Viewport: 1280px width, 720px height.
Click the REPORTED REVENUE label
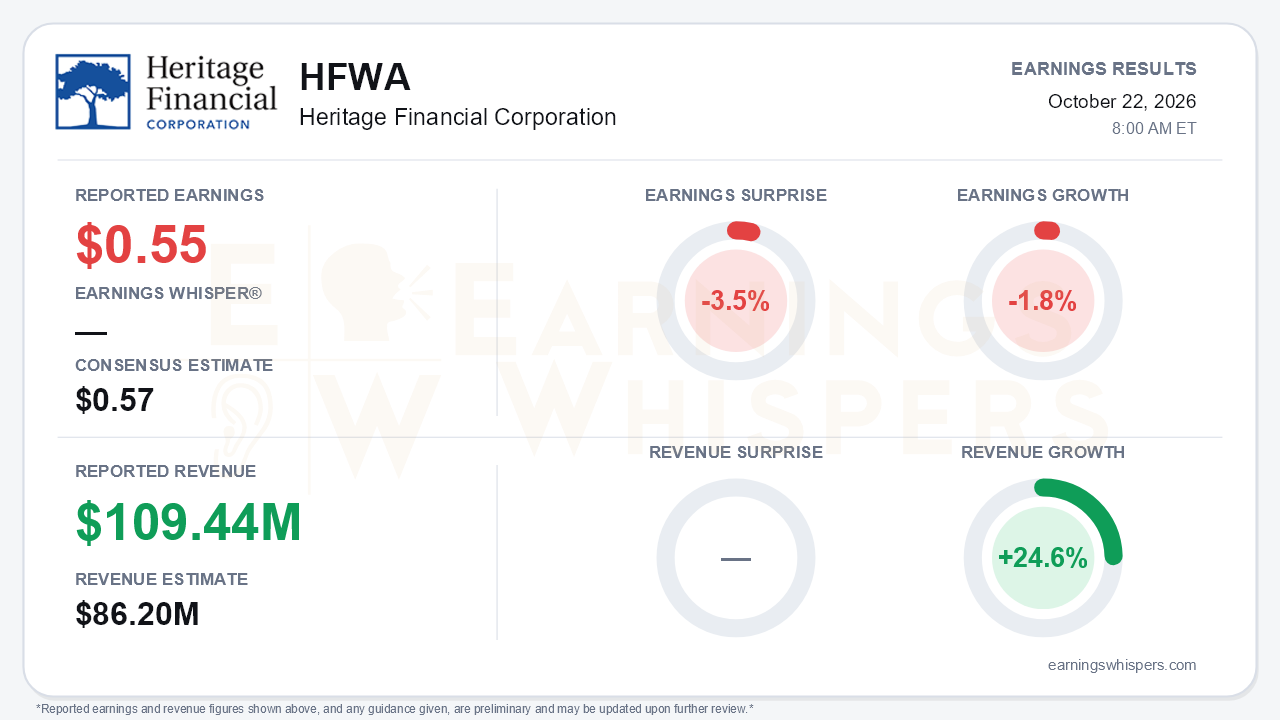[x=166, y=472]
